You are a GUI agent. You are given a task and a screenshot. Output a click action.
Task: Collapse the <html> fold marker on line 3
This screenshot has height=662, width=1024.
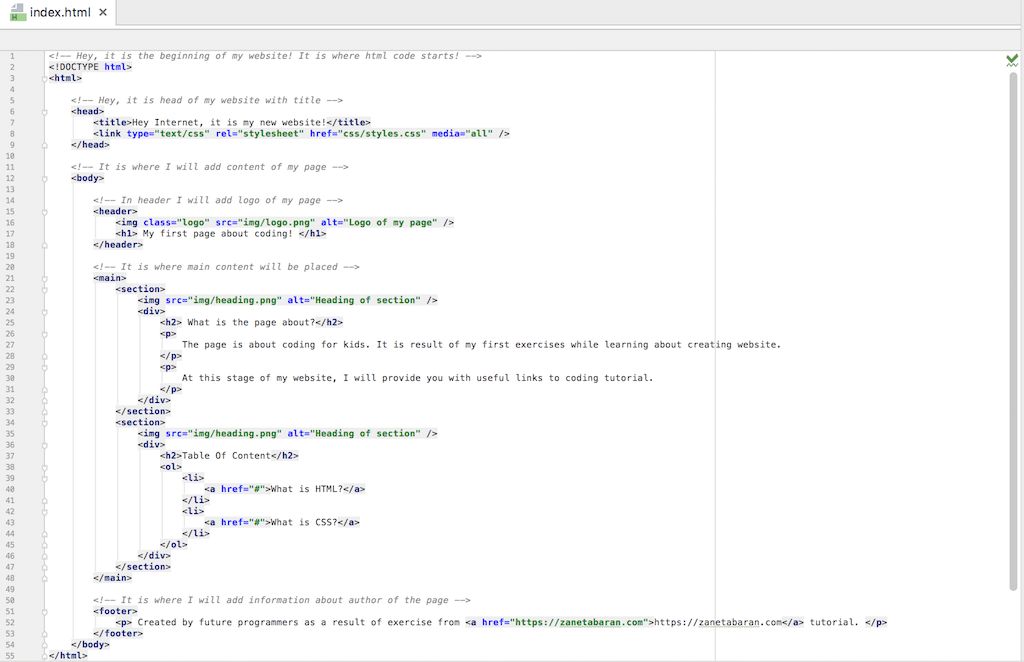coord(44,78)
